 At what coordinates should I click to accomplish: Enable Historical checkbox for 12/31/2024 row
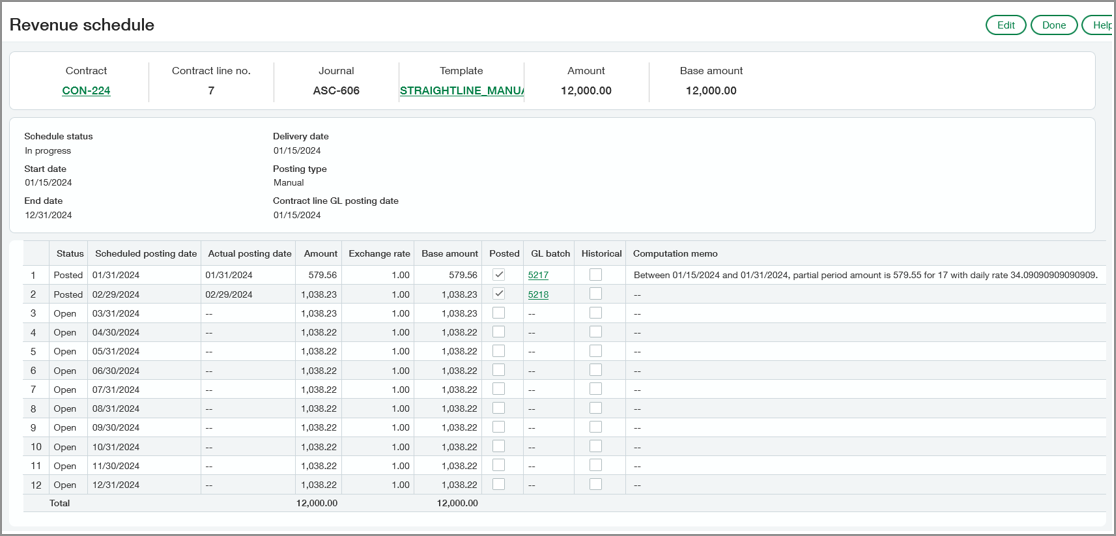pyautogui.click(x=595, y=484)
